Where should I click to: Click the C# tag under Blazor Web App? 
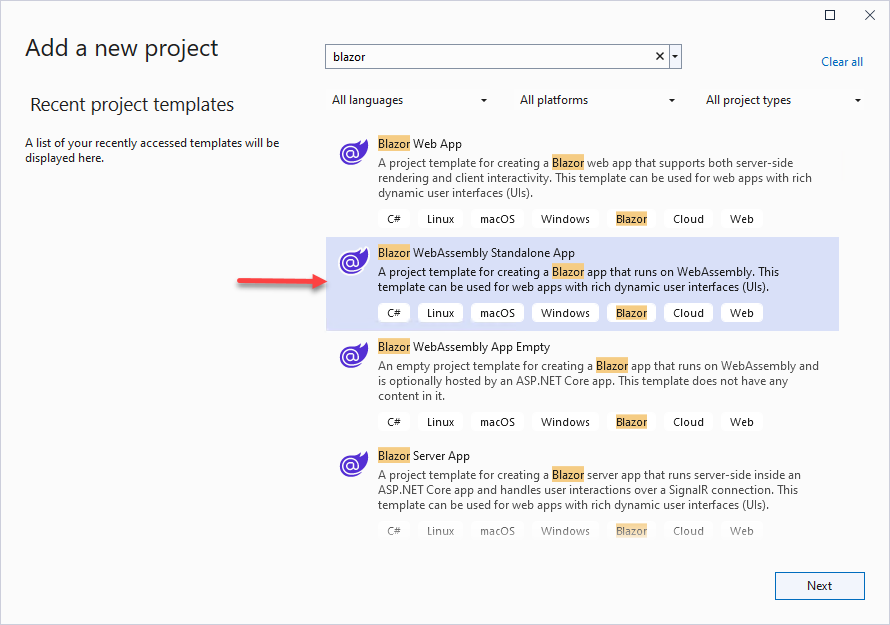[x=394, y=219]
